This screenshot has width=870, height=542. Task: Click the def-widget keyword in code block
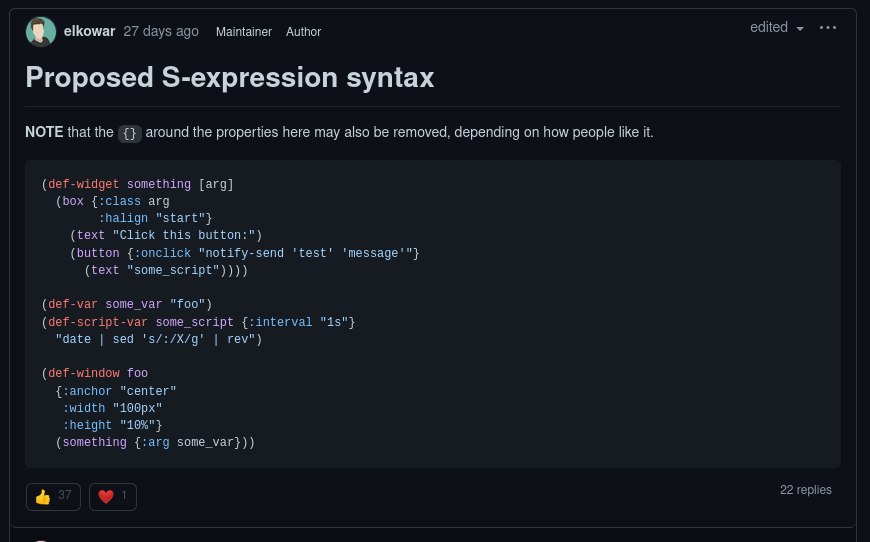(83, 184)
